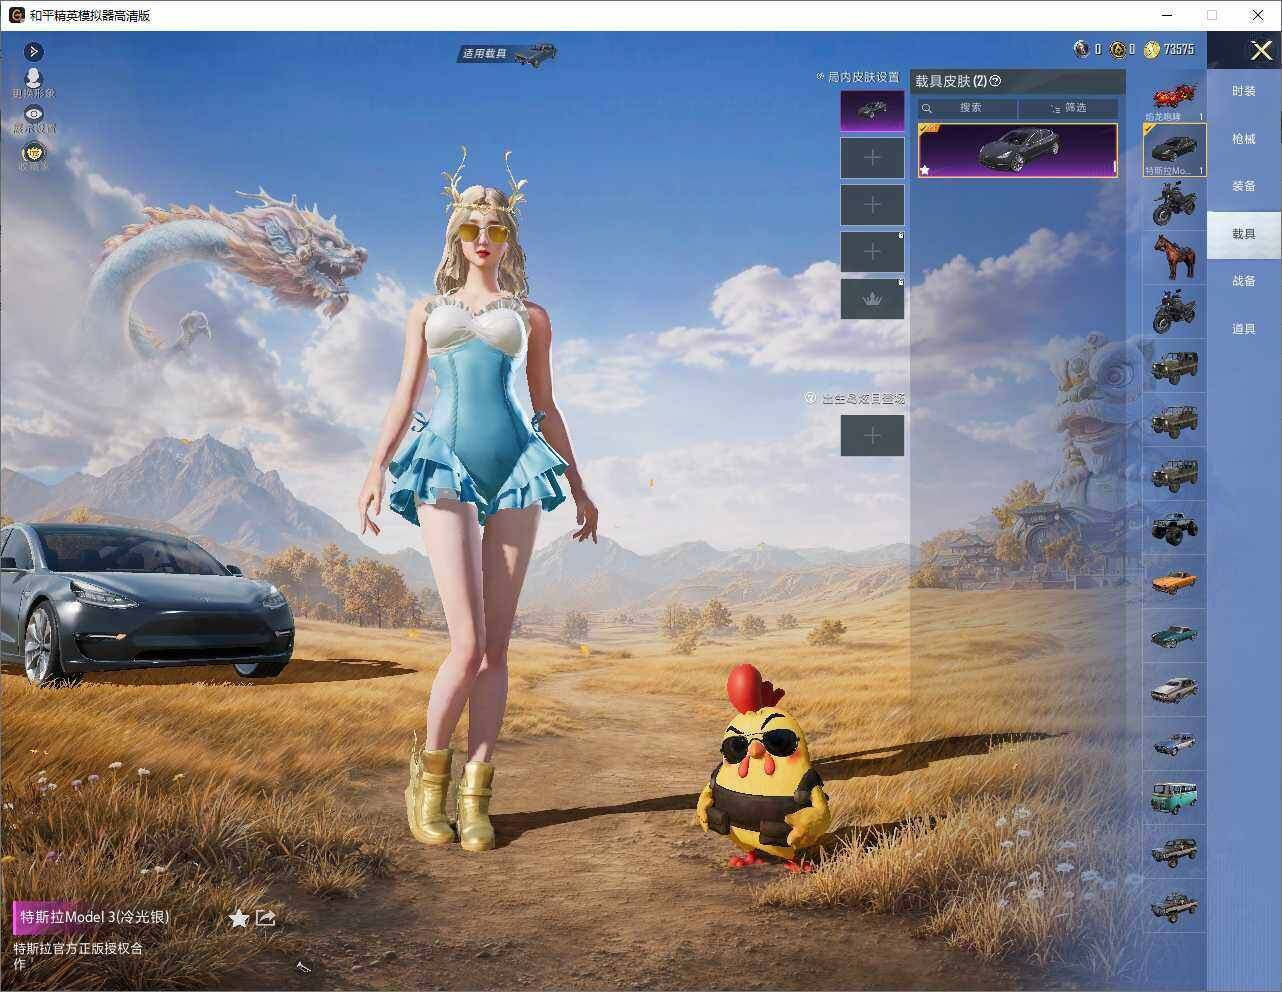
Task: Click the locked crown skin slot
Action: point(872,299)
